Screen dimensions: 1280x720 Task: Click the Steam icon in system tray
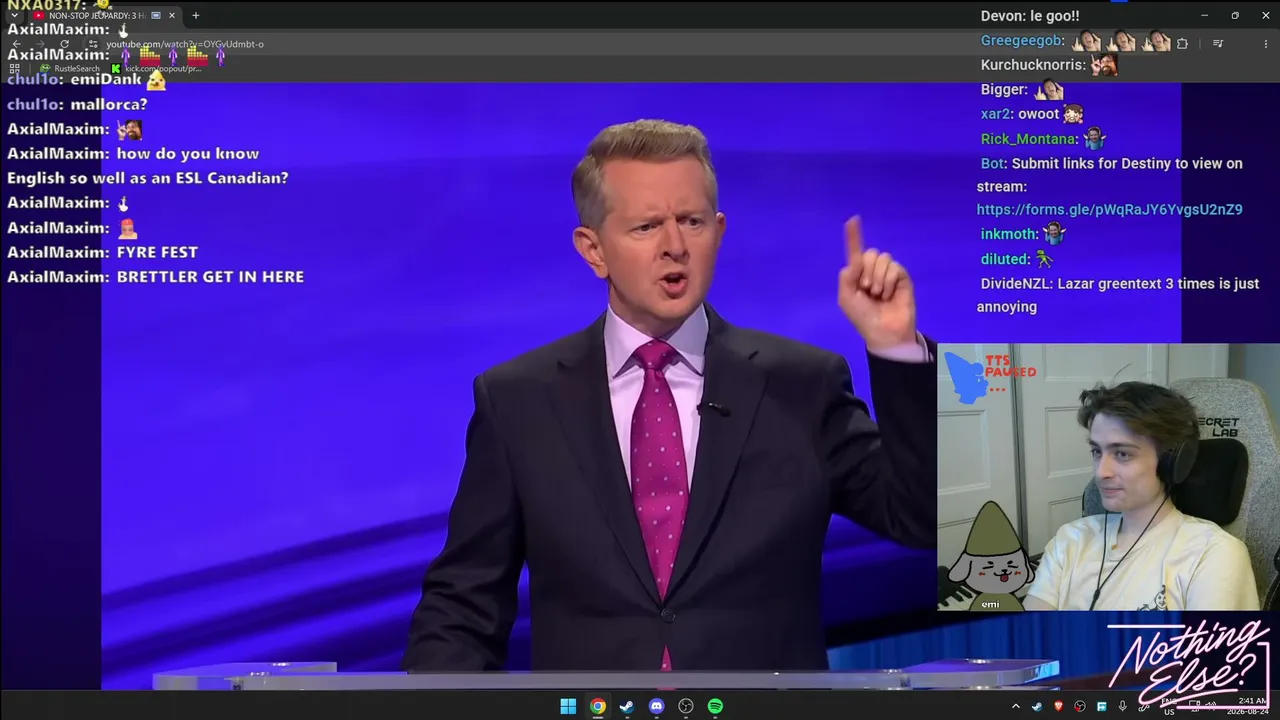pos(1037,706)
